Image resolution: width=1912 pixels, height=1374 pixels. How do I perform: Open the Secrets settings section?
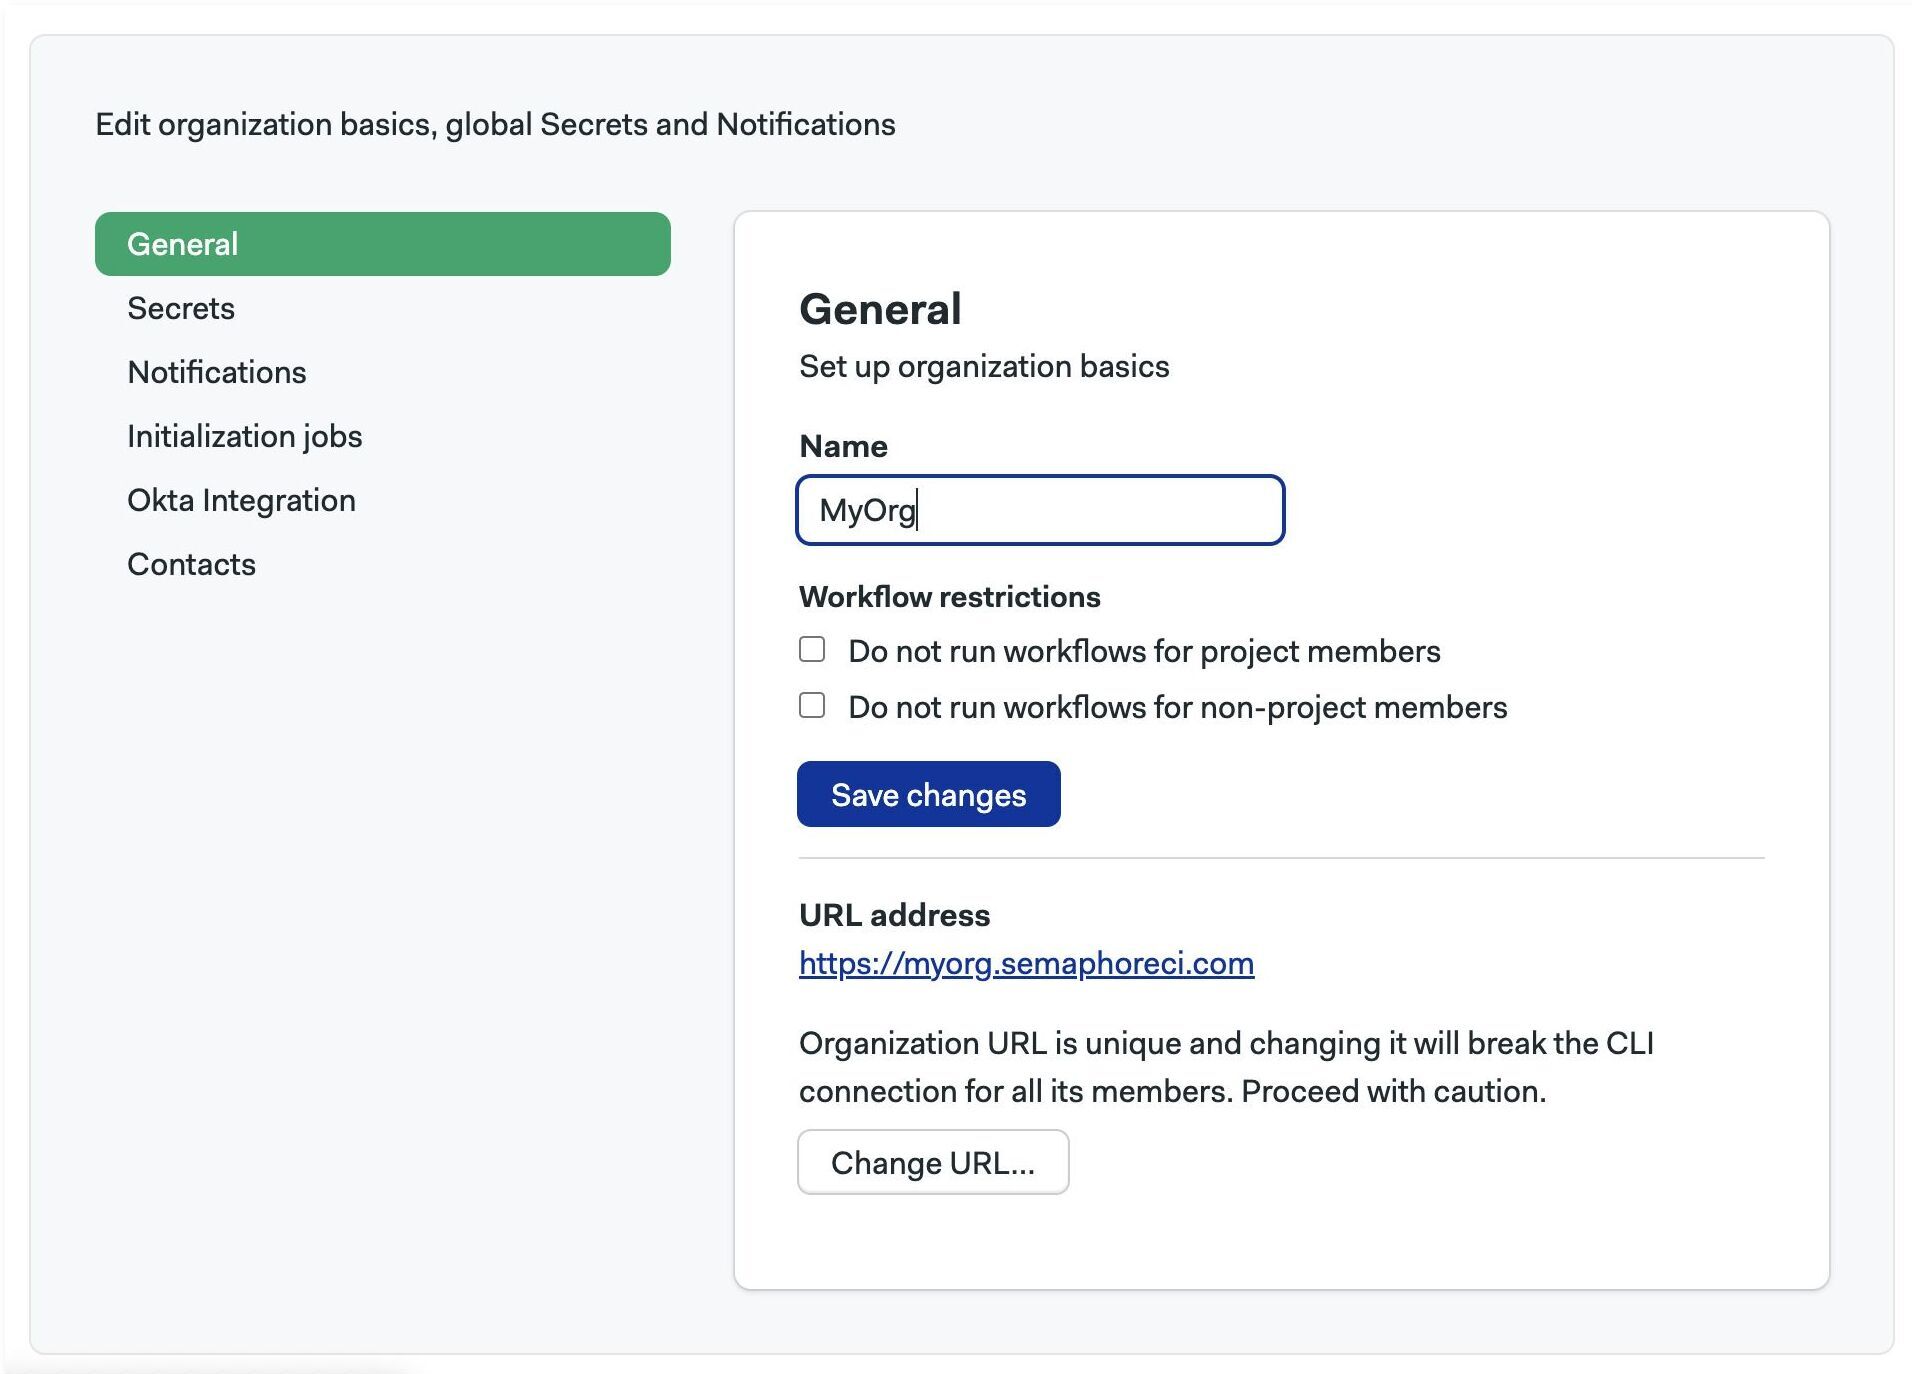pyautogui.click(x=181, y=308)
